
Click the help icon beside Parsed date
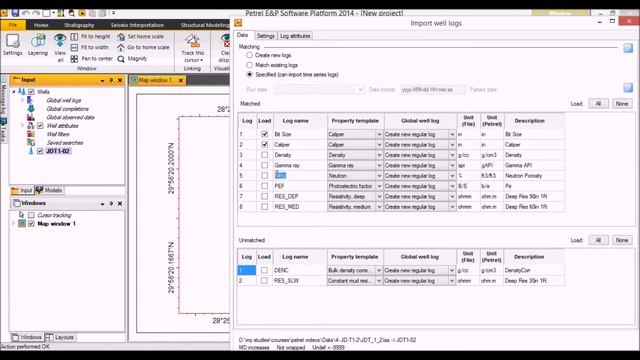coord(628,88)
